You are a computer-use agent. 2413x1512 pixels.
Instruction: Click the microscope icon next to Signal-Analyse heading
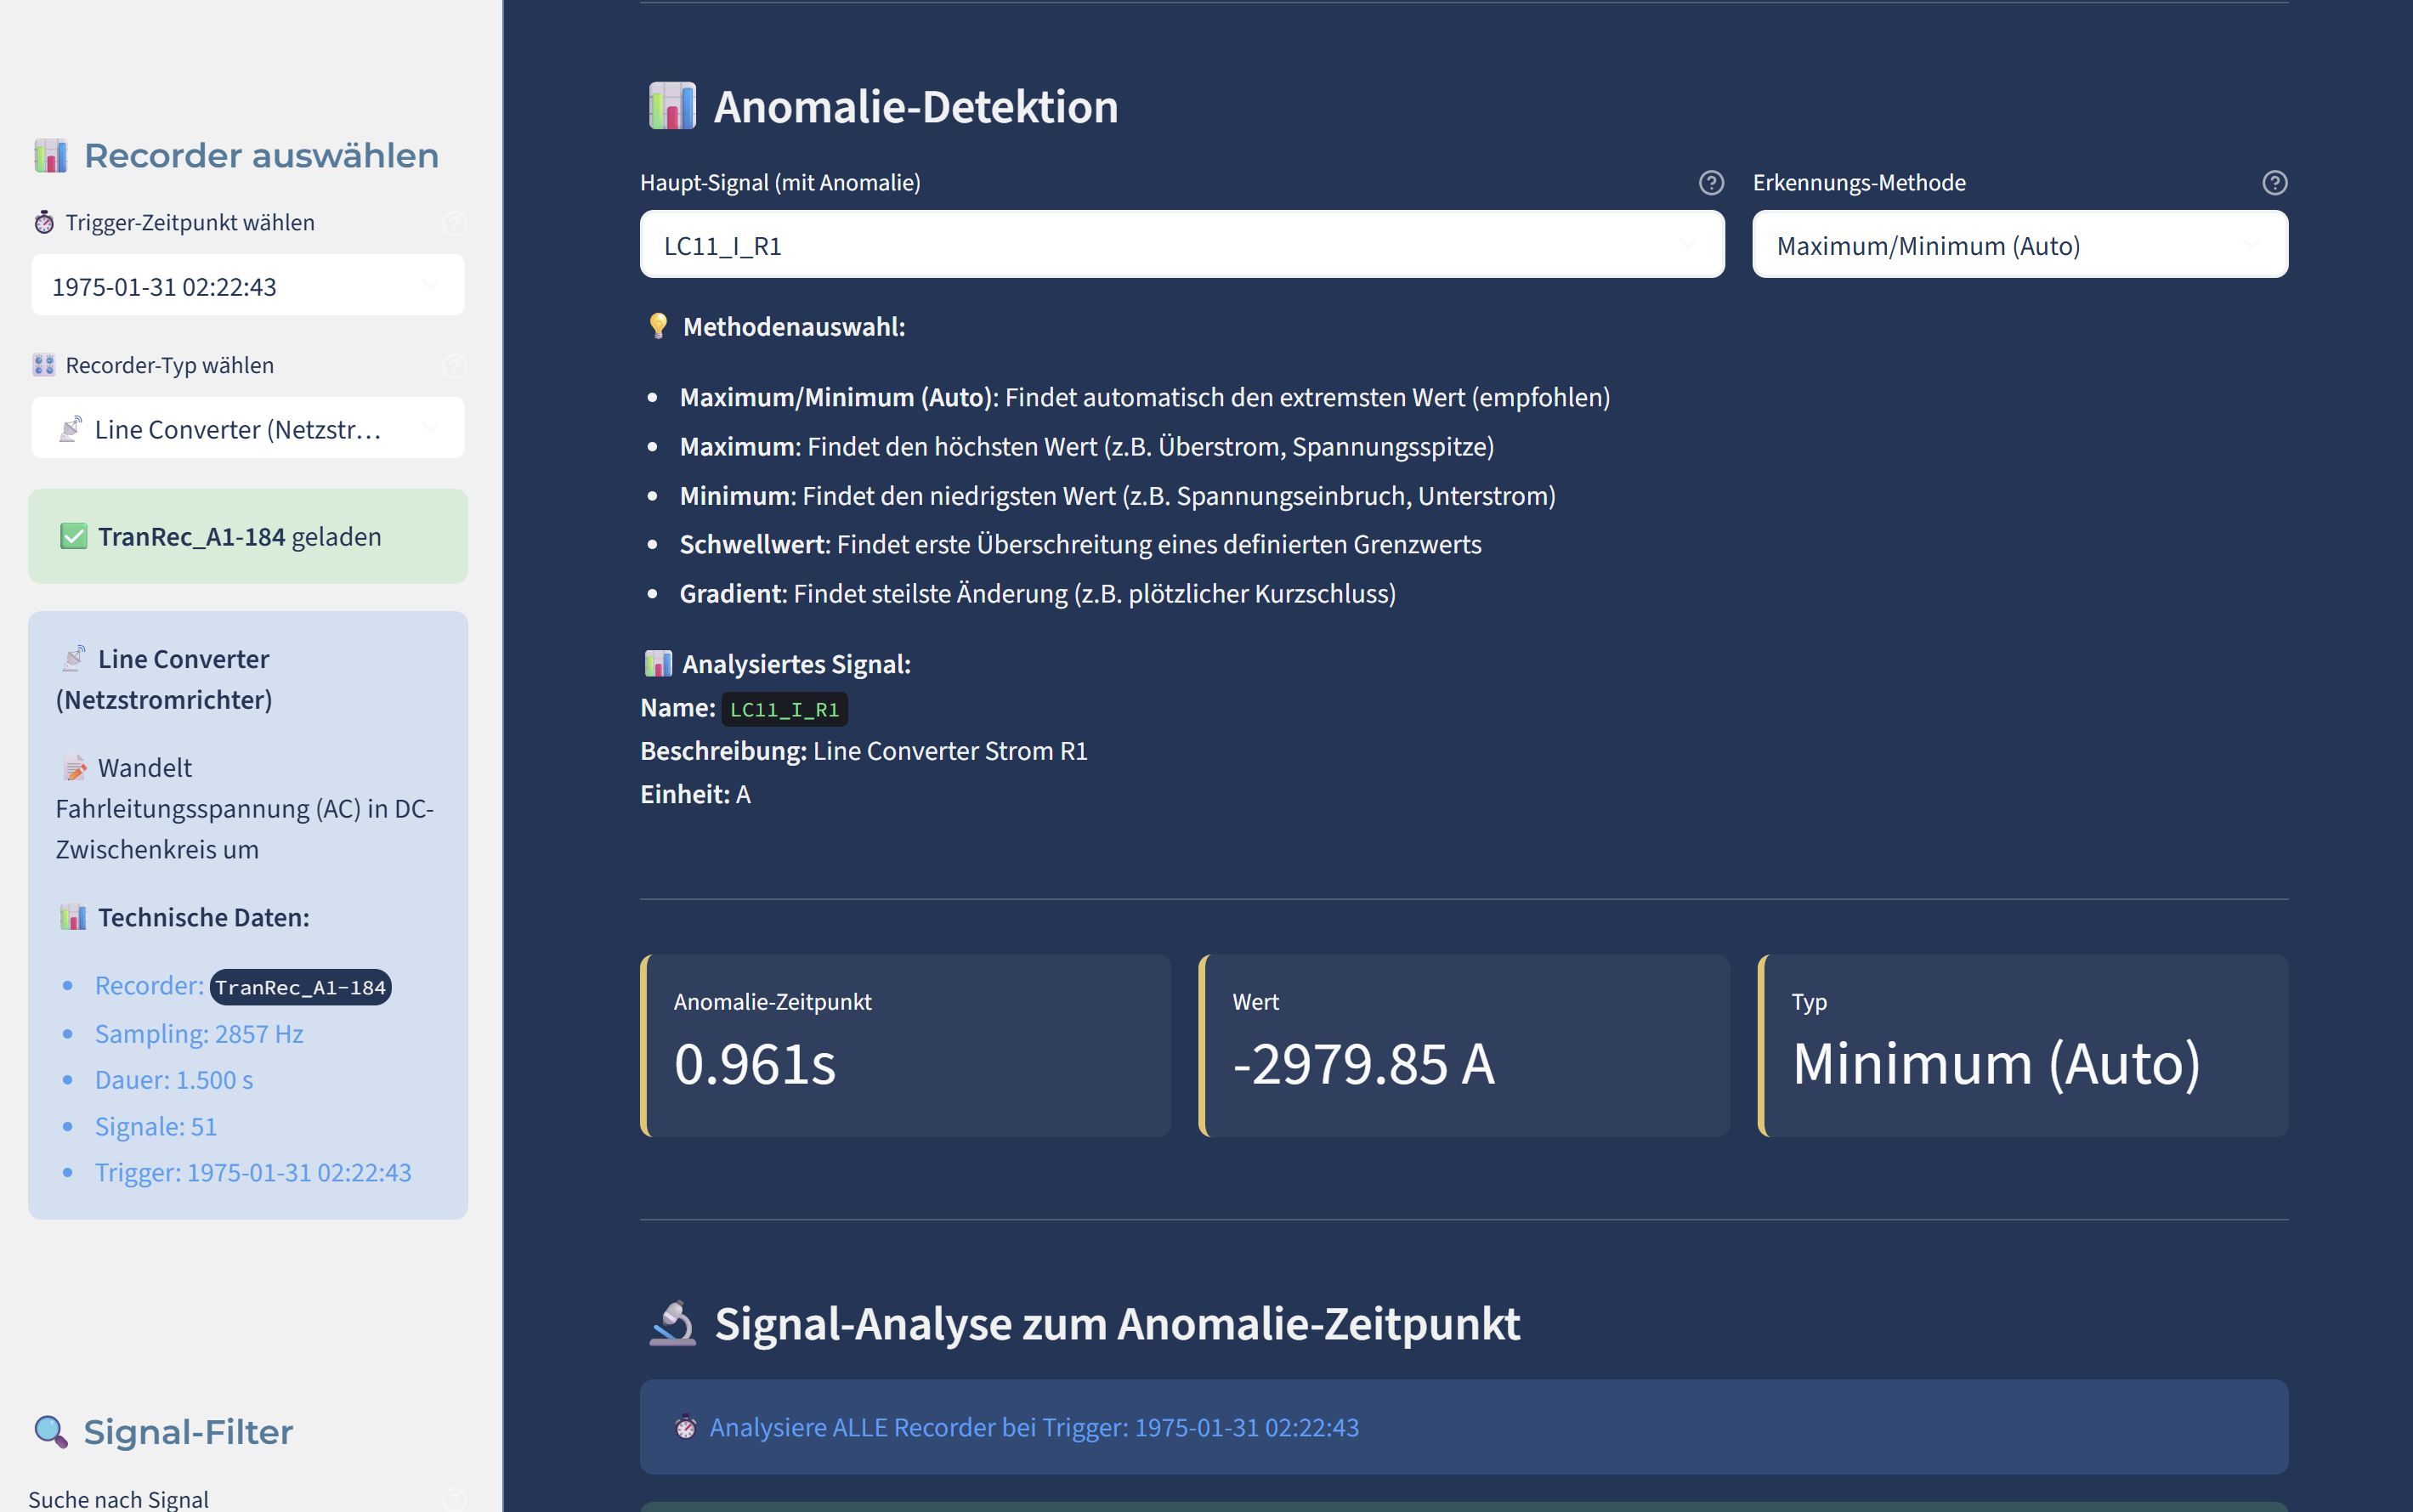[674, 1322]
